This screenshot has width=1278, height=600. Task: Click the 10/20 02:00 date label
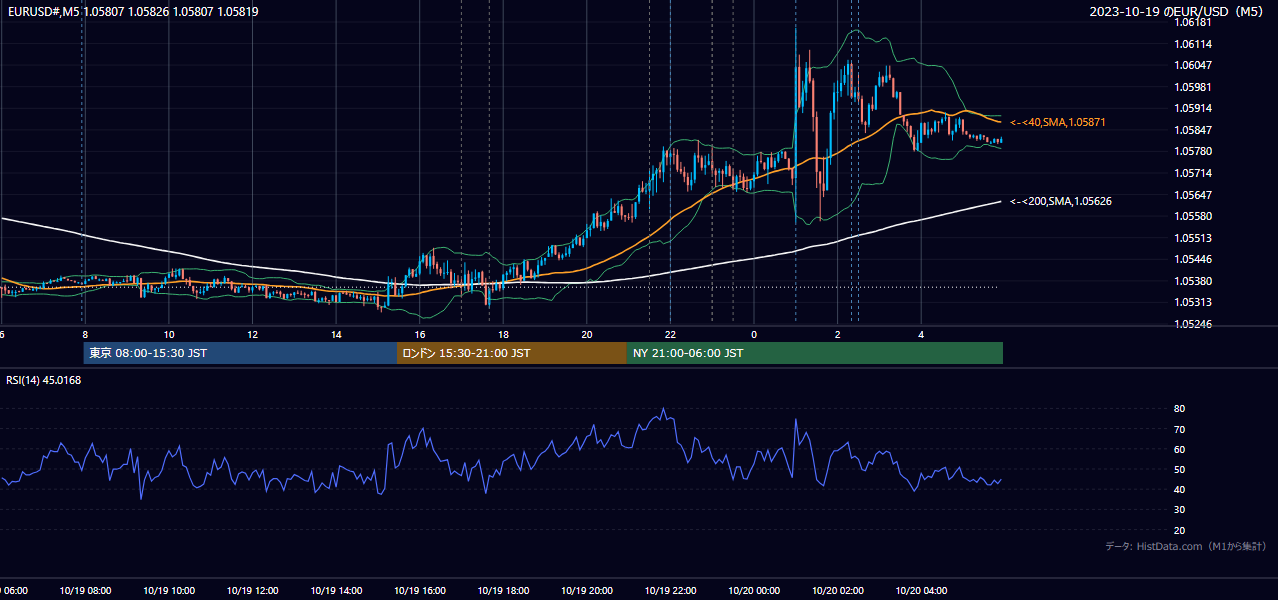(x=838, y=591)
